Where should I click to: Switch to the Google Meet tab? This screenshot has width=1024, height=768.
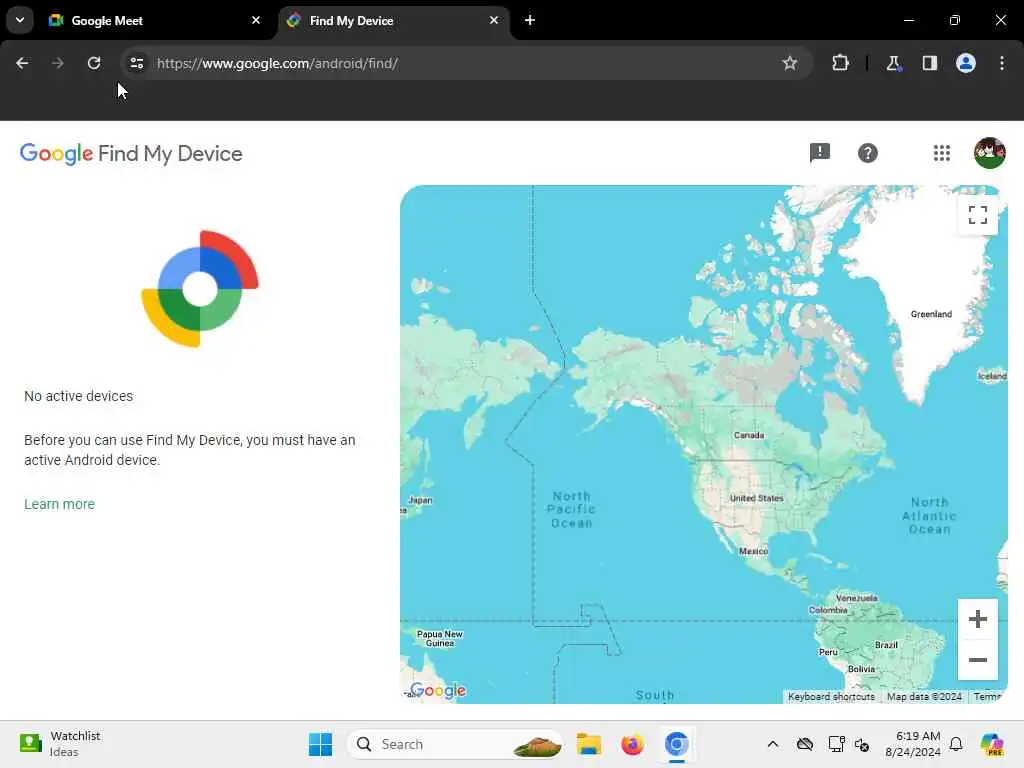click(x=154, y=21)
